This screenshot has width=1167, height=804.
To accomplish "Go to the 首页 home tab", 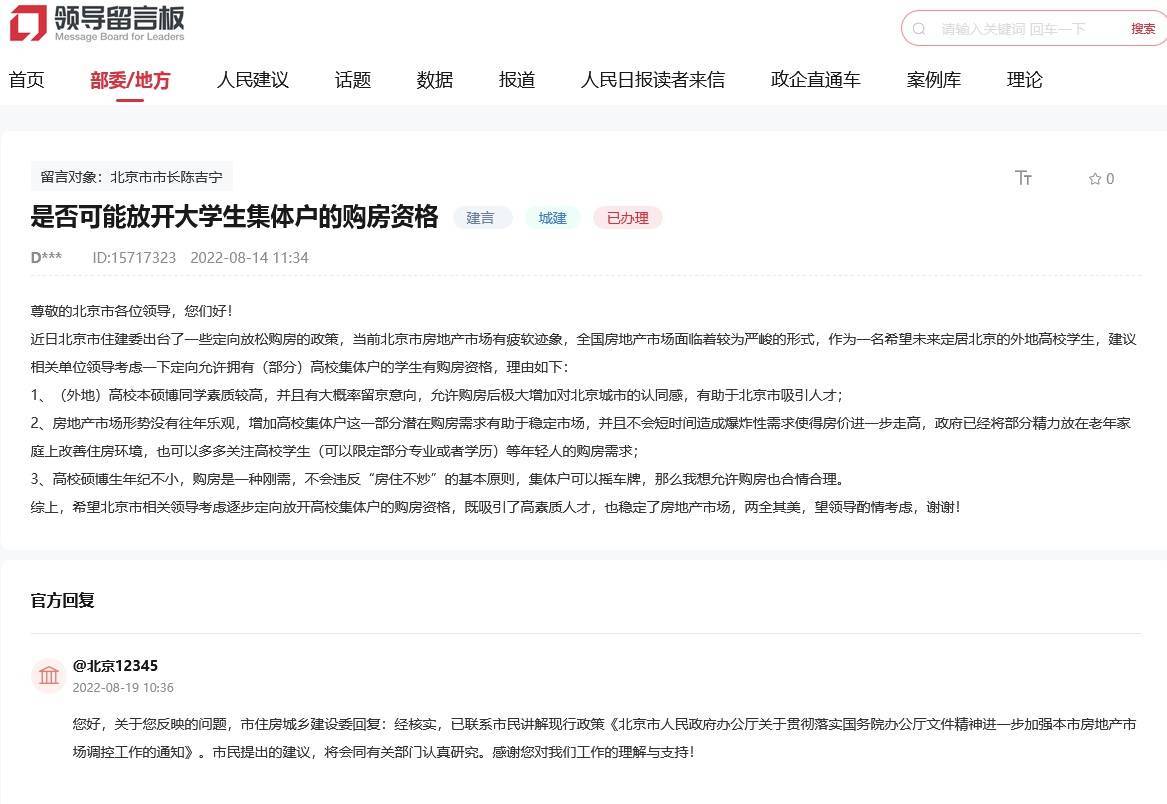I will tap(27, 80).
